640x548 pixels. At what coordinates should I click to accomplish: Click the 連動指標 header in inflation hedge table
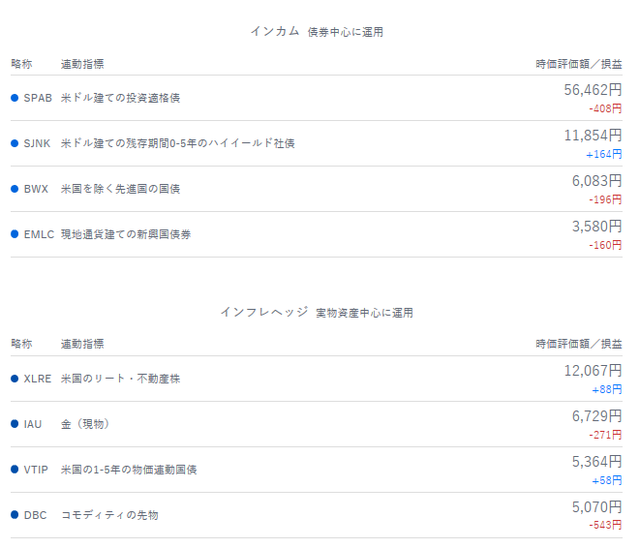click(x=82, y=344)
